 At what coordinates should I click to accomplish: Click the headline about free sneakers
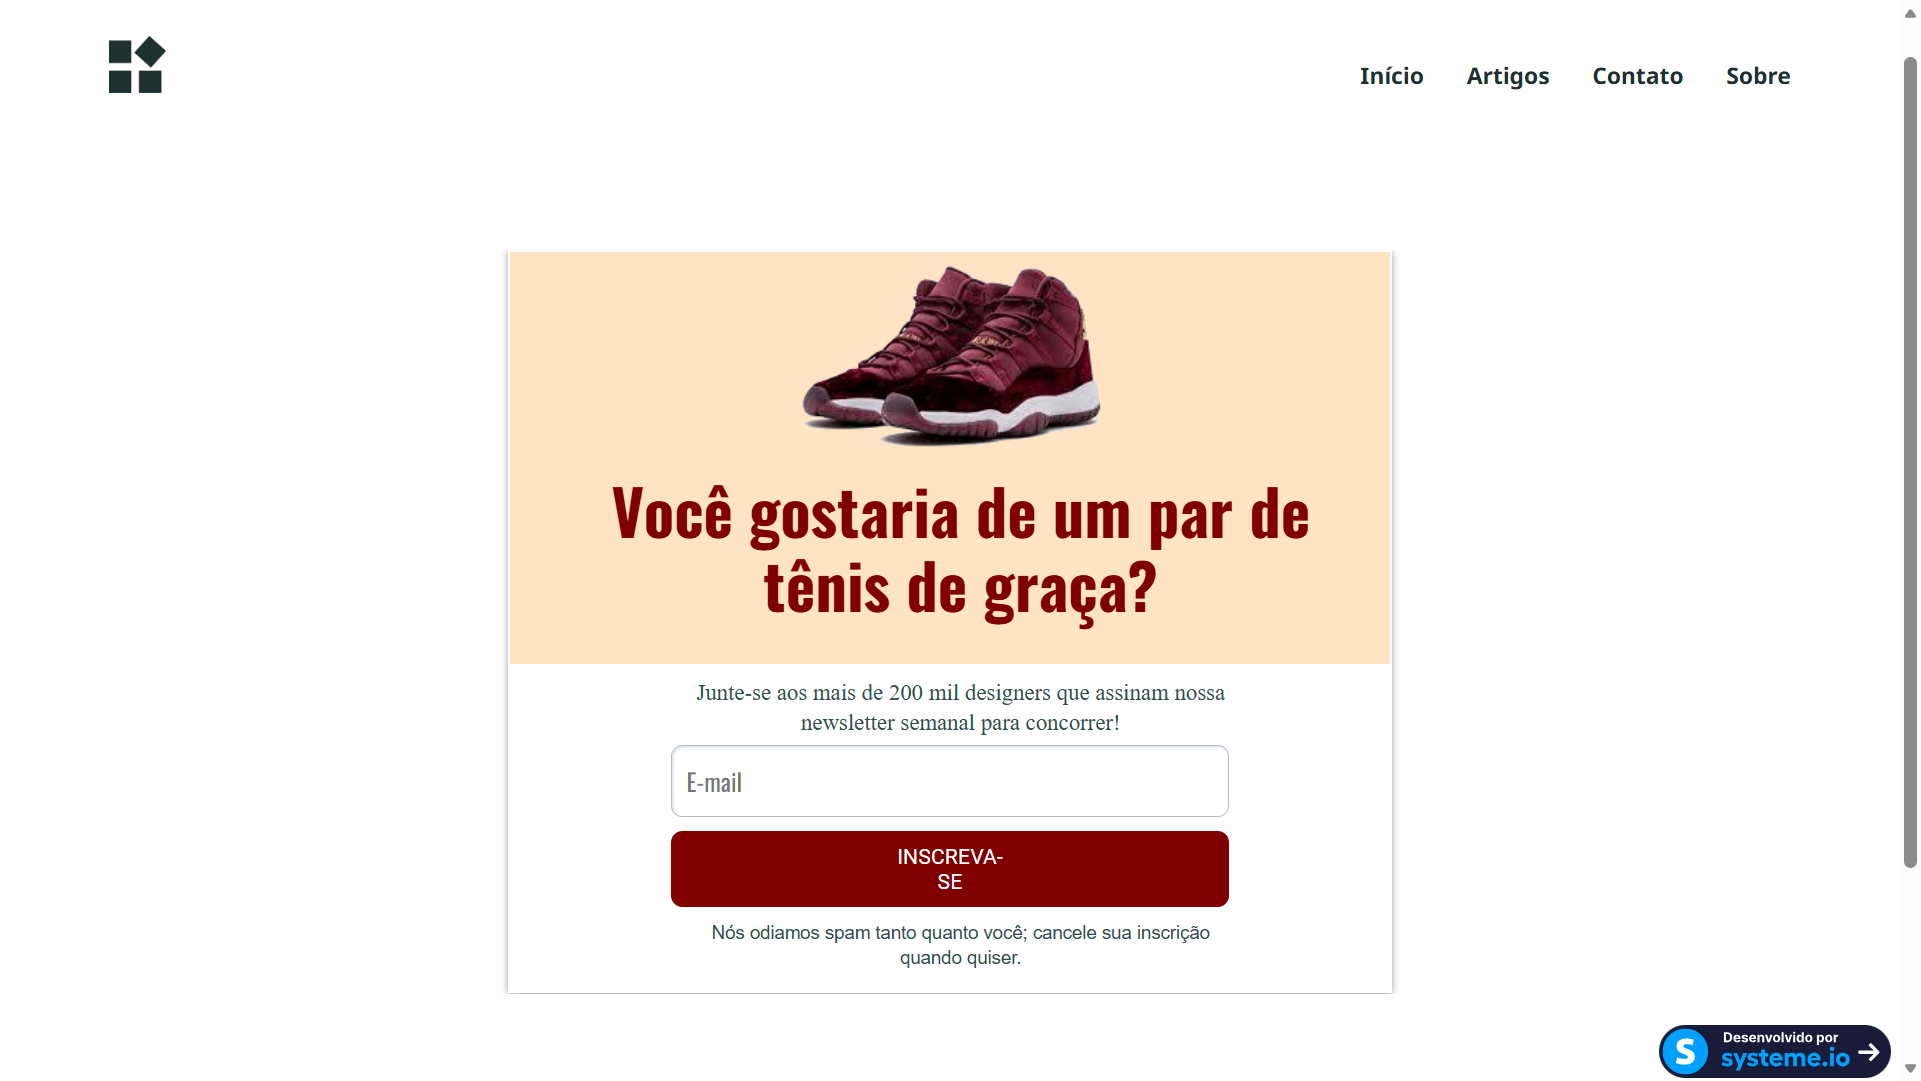tap(960, 550)
